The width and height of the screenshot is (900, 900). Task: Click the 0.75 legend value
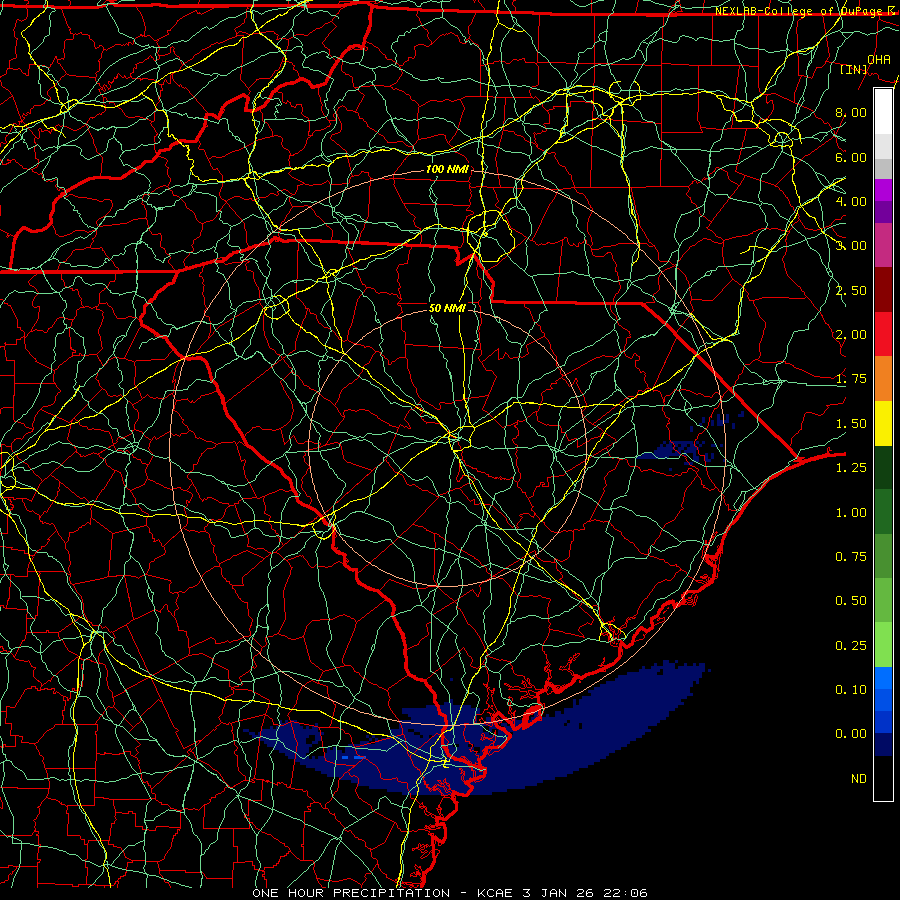[851, 557]
